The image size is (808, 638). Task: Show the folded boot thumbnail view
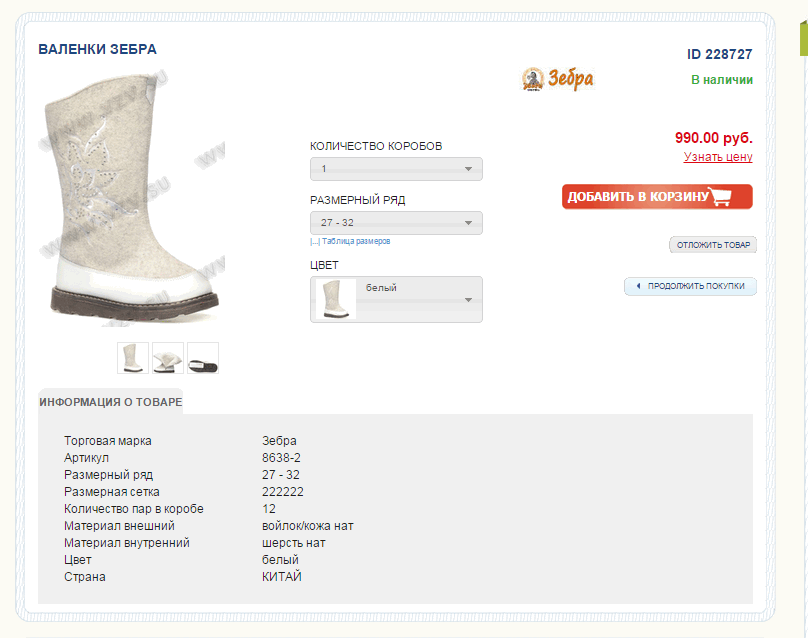pyautogui.click(x=168, y=358)
